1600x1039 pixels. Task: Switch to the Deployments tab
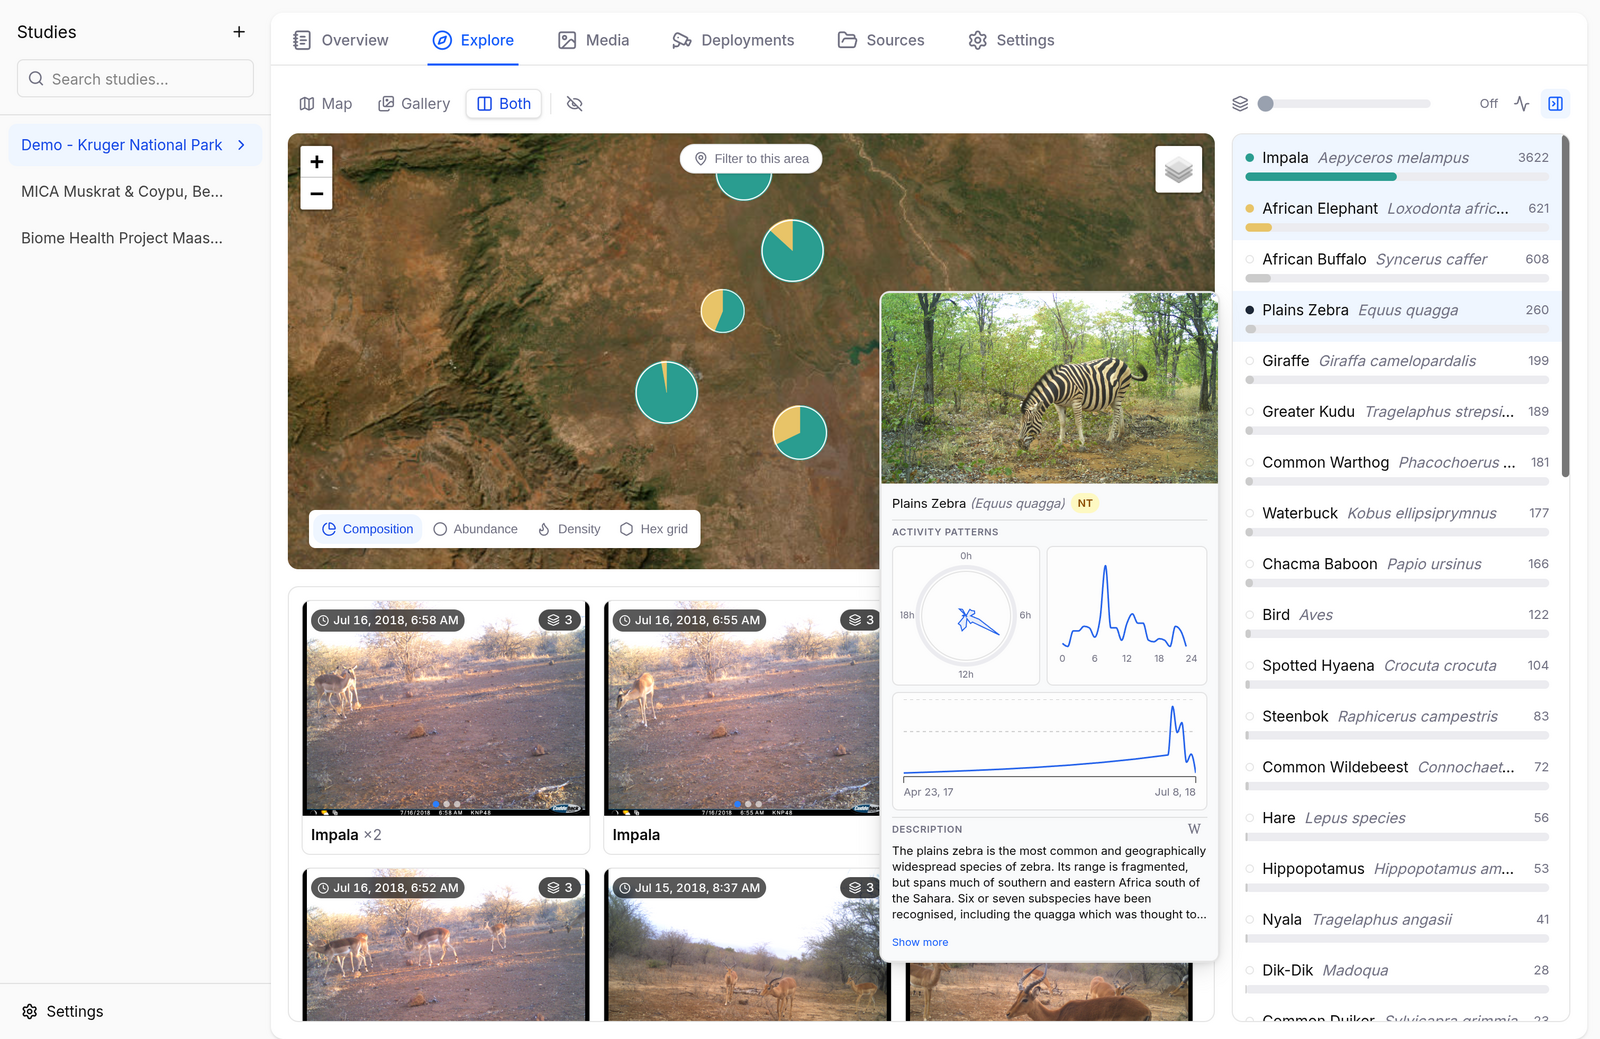[x=733, y=40]
